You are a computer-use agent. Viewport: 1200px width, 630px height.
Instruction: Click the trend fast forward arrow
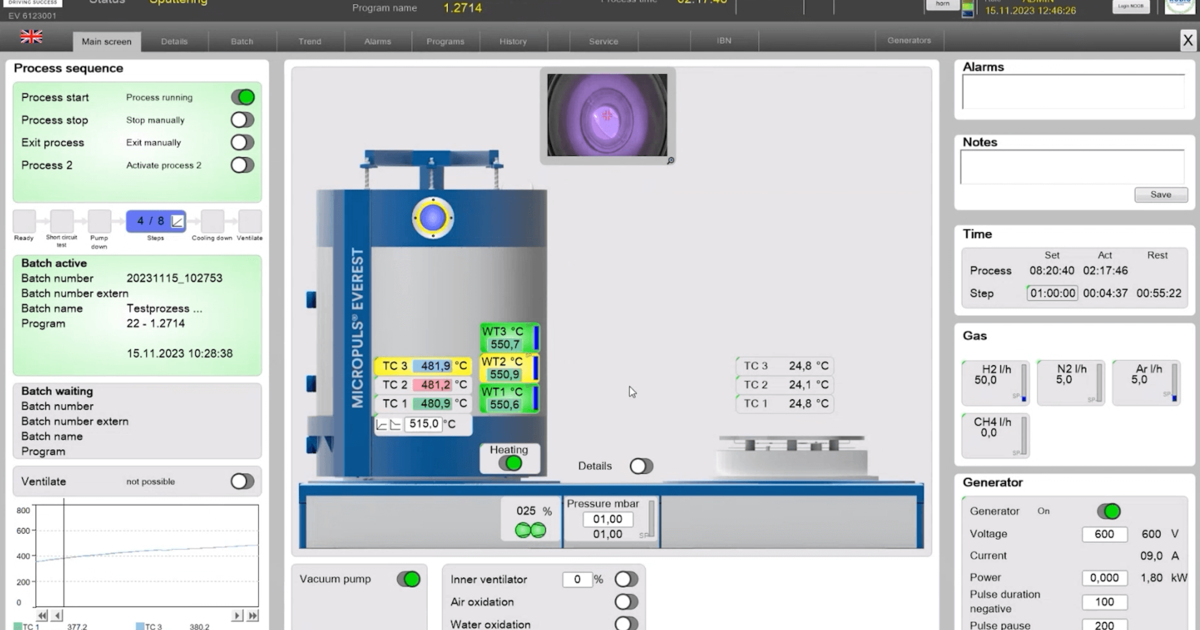(x=252, y=616)
